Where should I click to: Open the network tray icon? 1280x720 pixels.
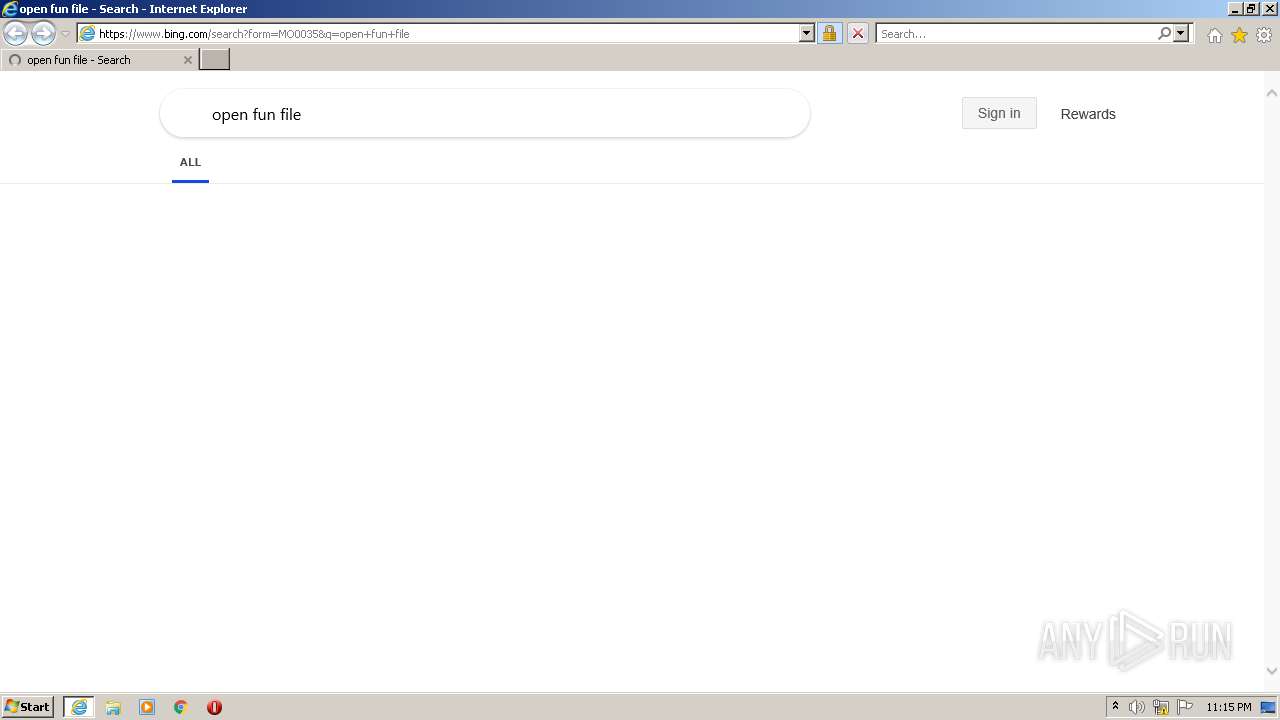tap(1161, 707)
